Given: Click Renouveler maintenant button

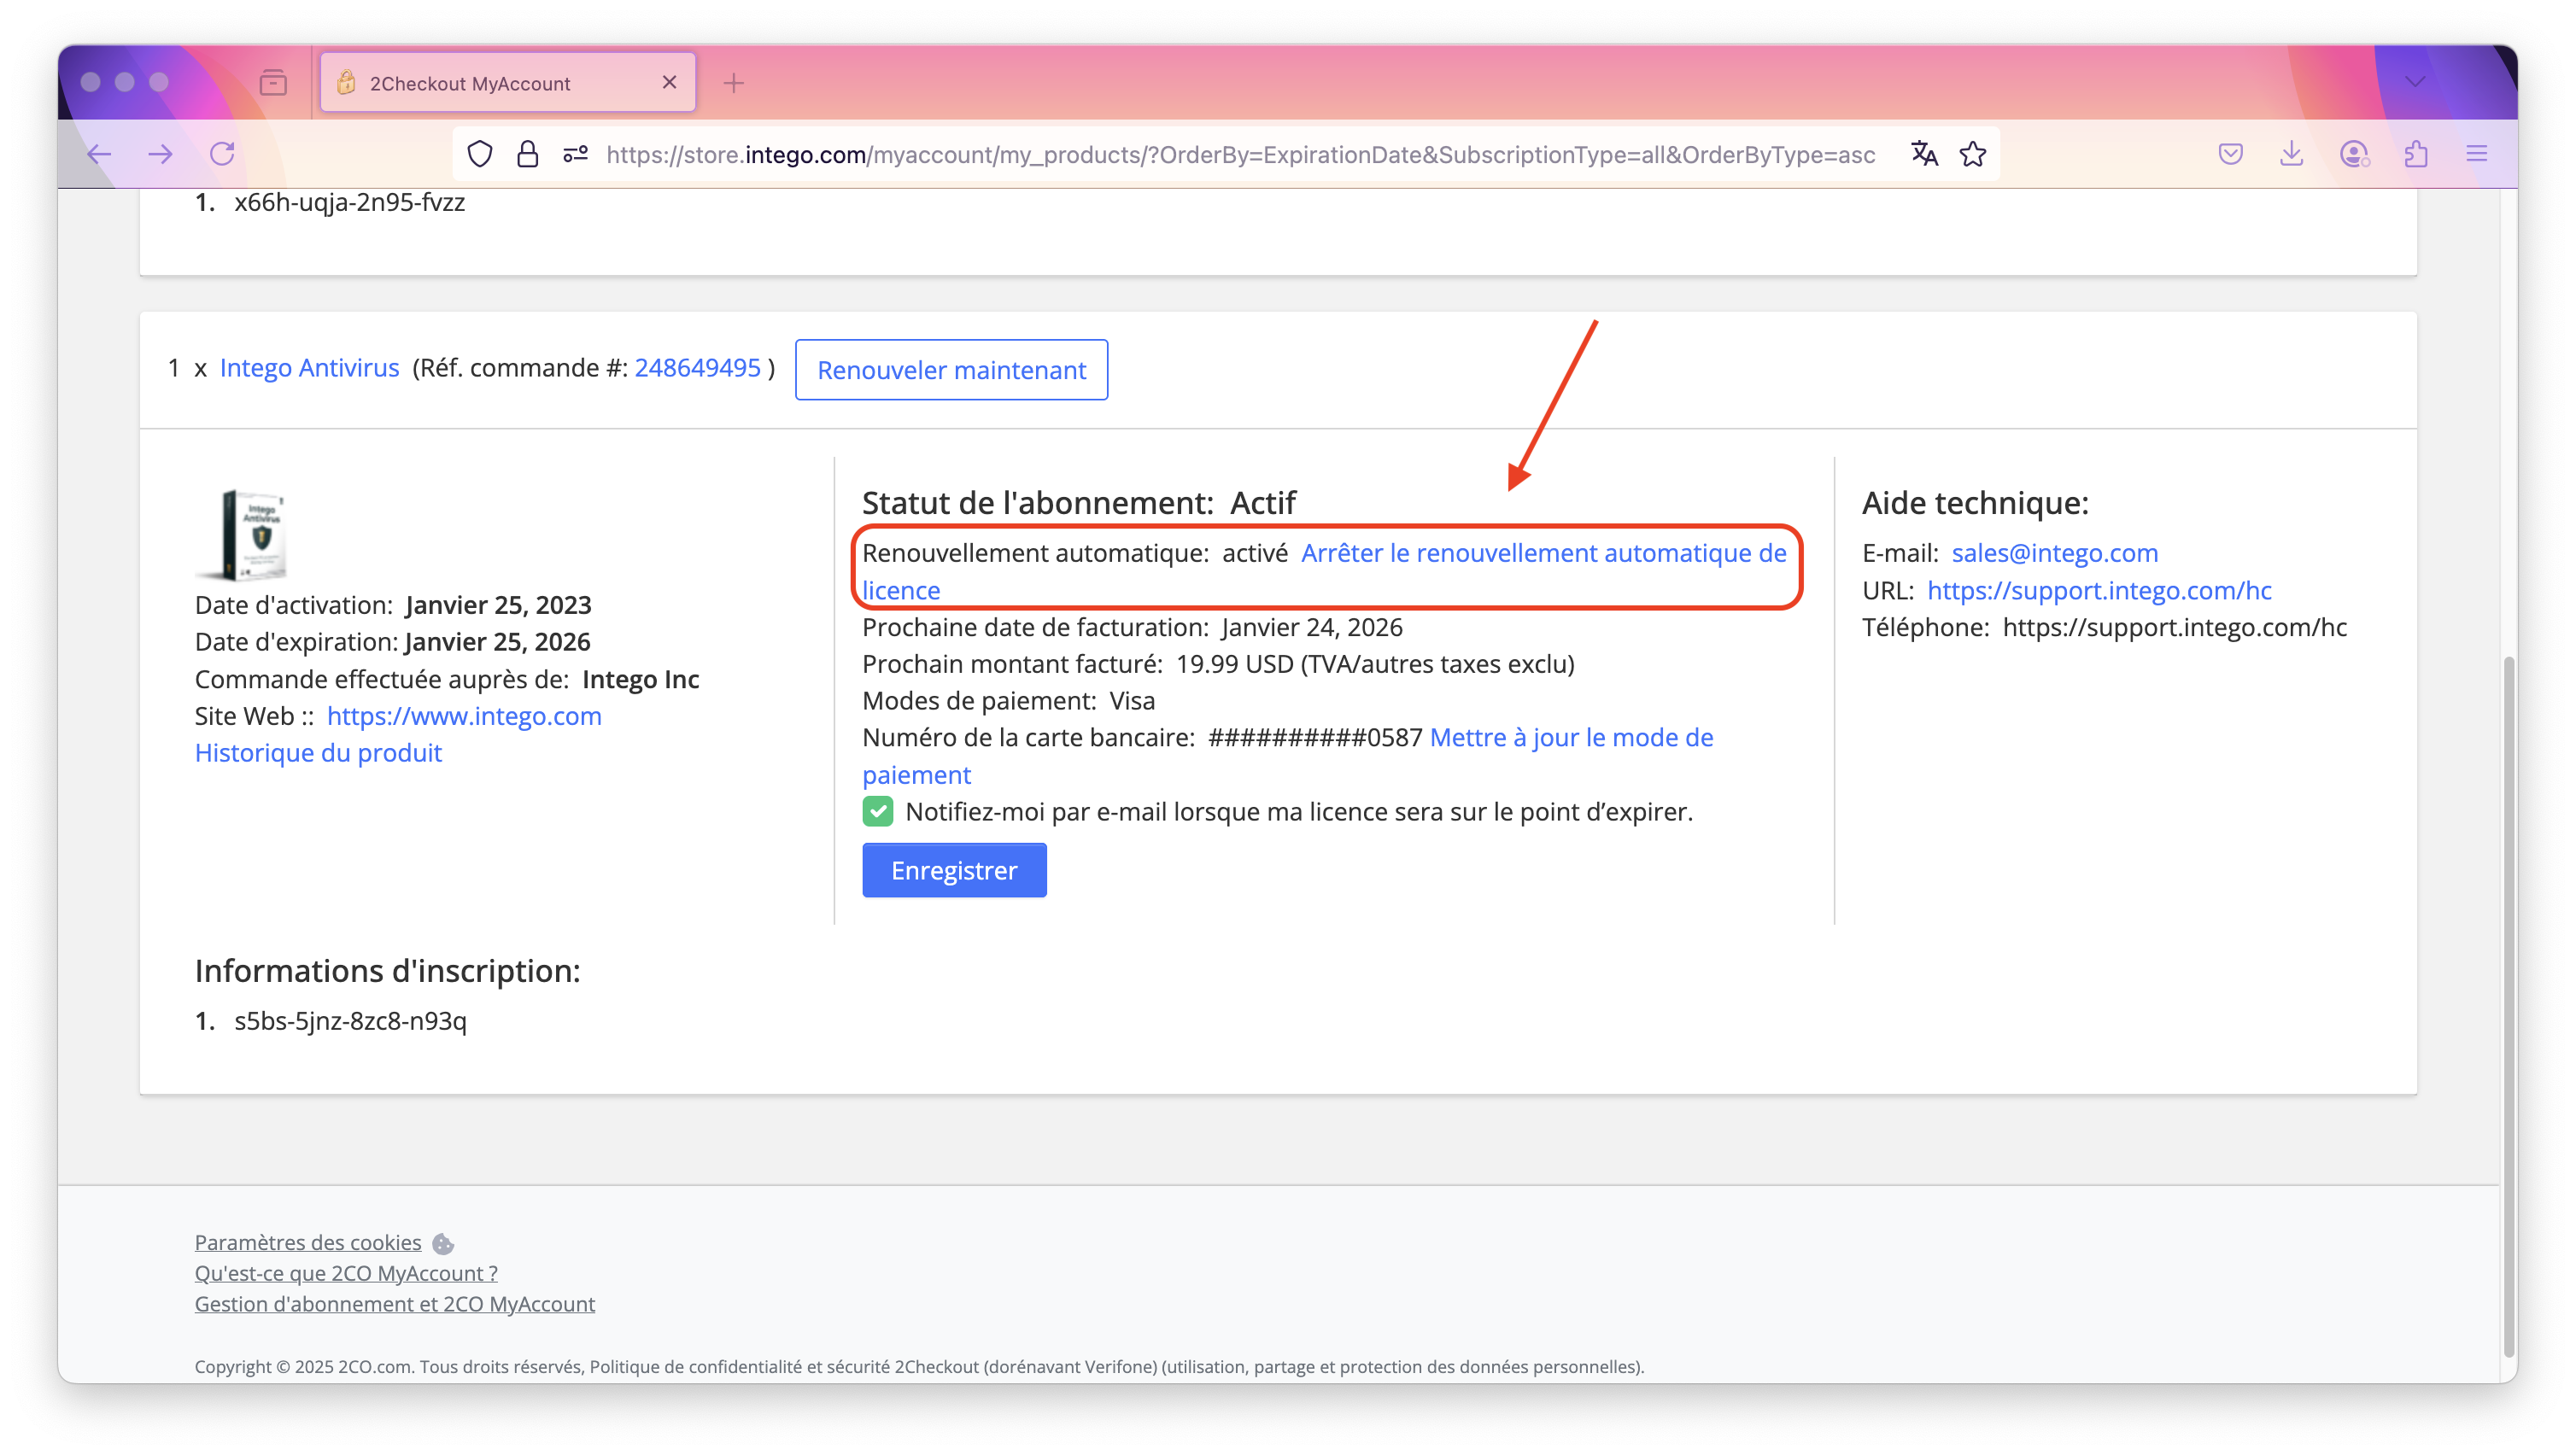Looking at the screenshot, I should click(x=951, y=370).
